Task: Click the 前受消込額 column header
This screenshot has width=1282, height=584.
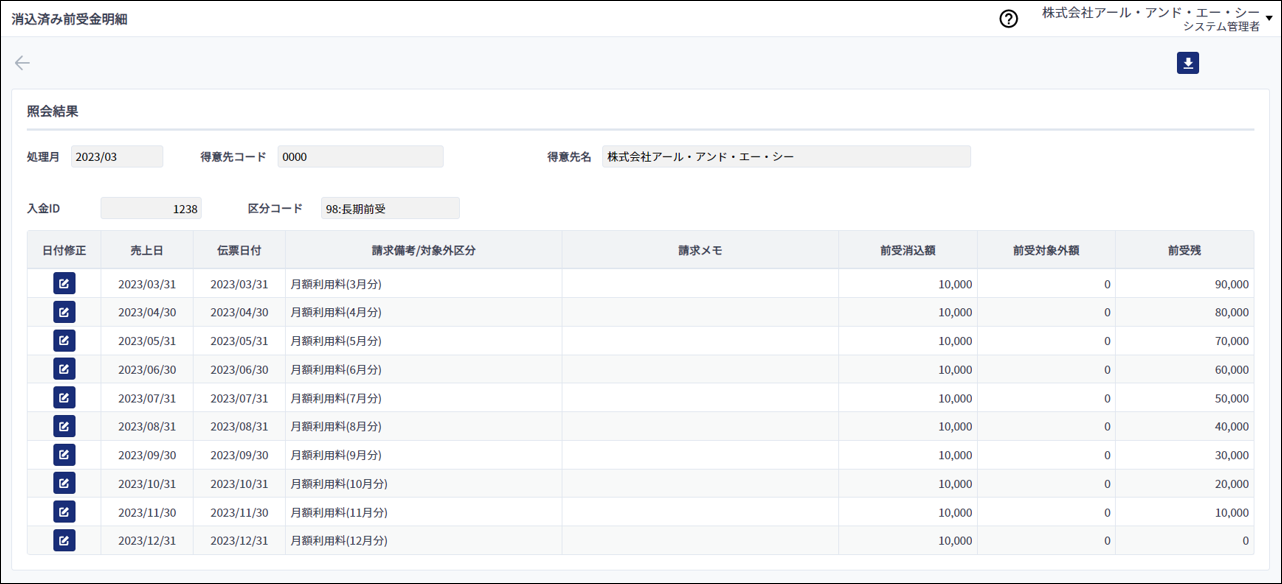Action: point(908,250)
